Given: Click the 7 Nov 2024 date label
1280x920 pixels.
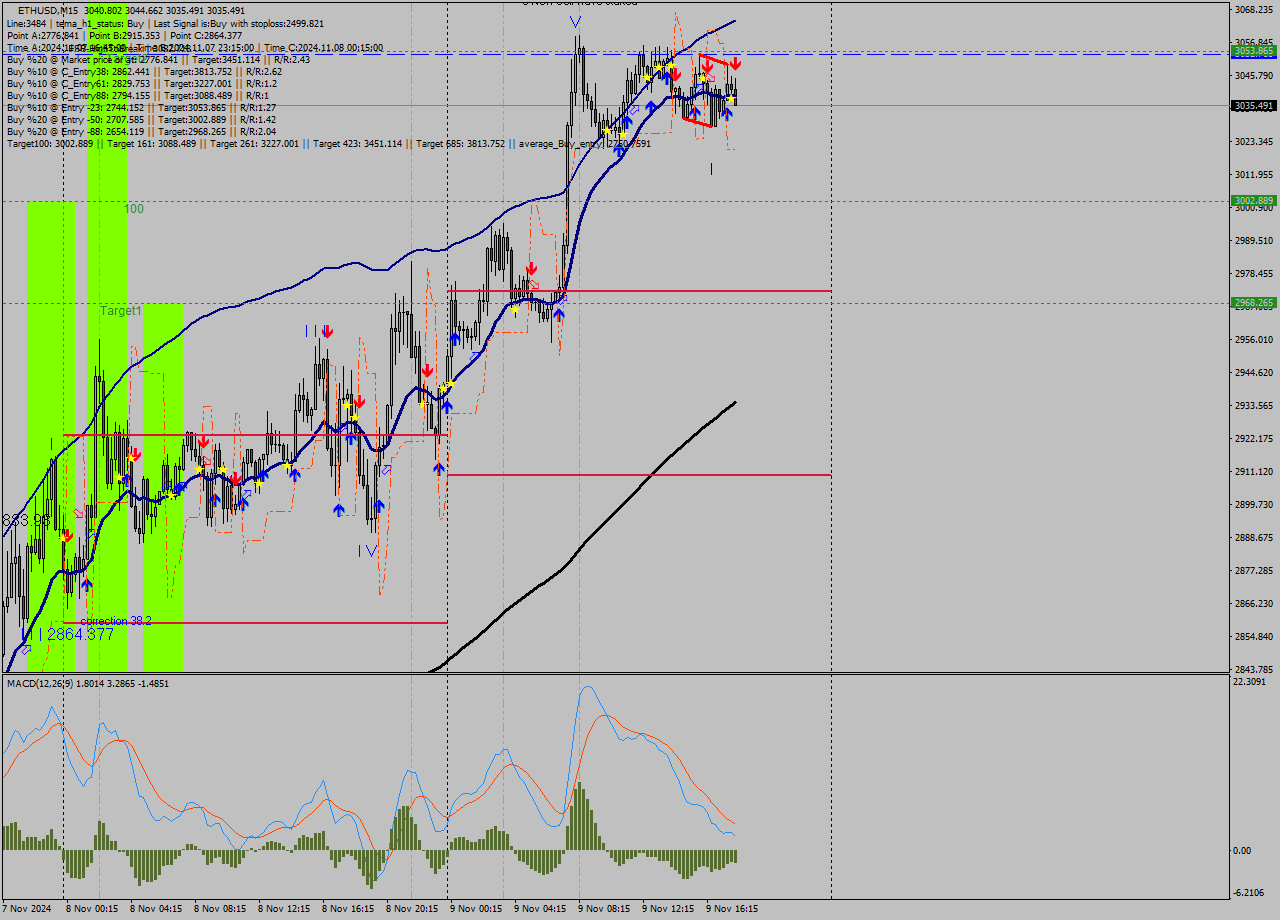Looking at the screenshot, I should tap(26, 909).
